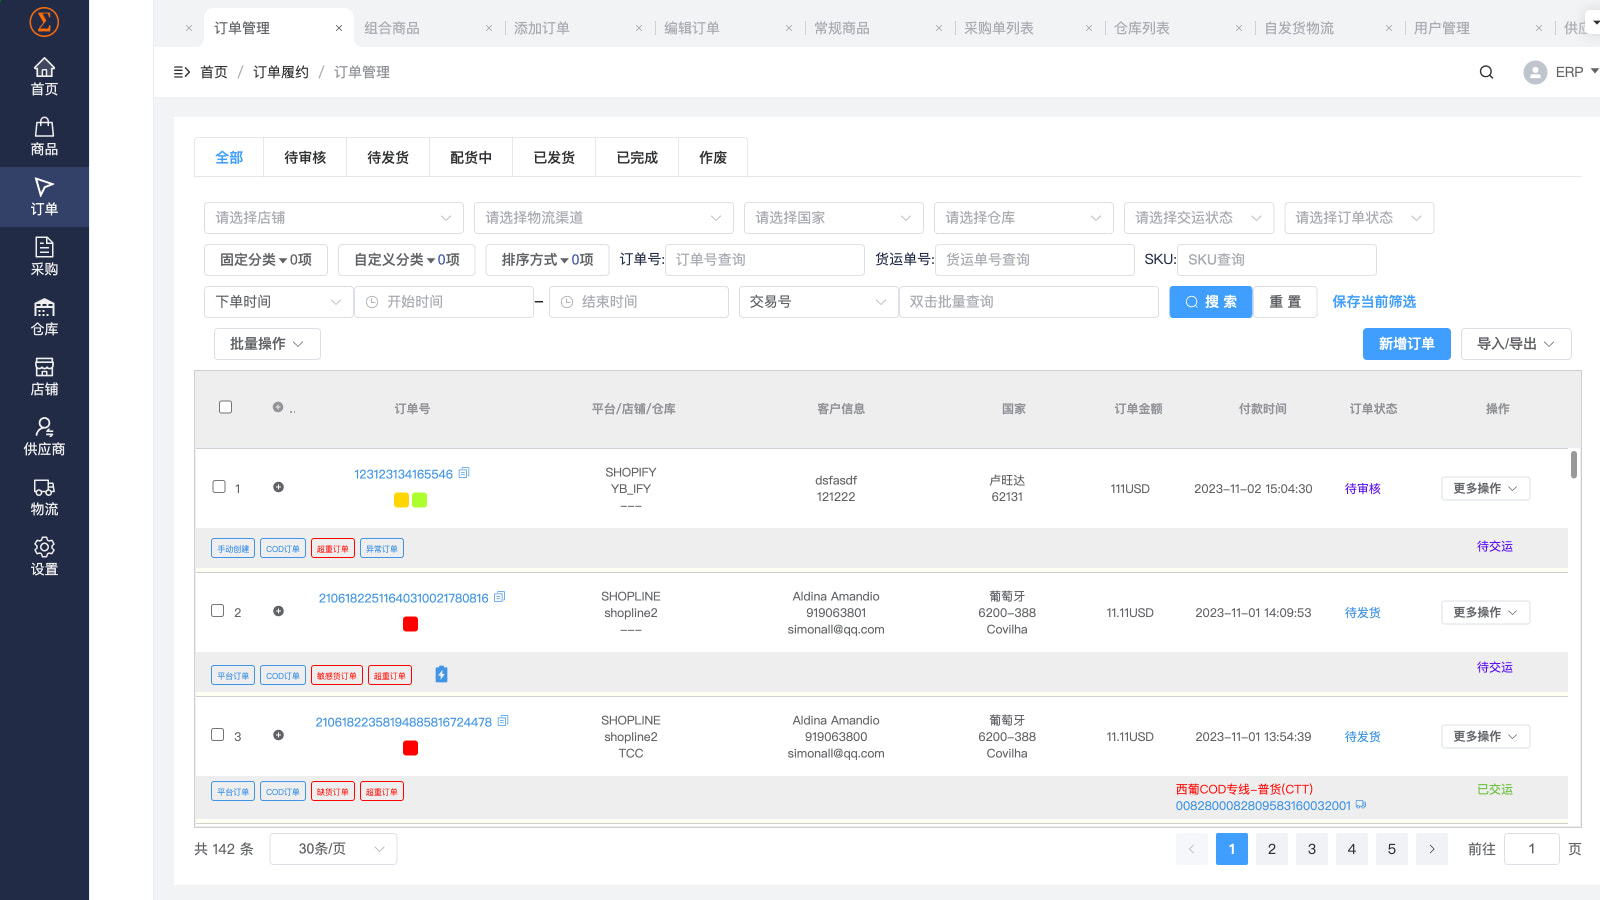Collapse sidebar using the menu fold icon
The height and width of the screenshot is (900, 1600).
pyautogui.click(x=182, y=72)
